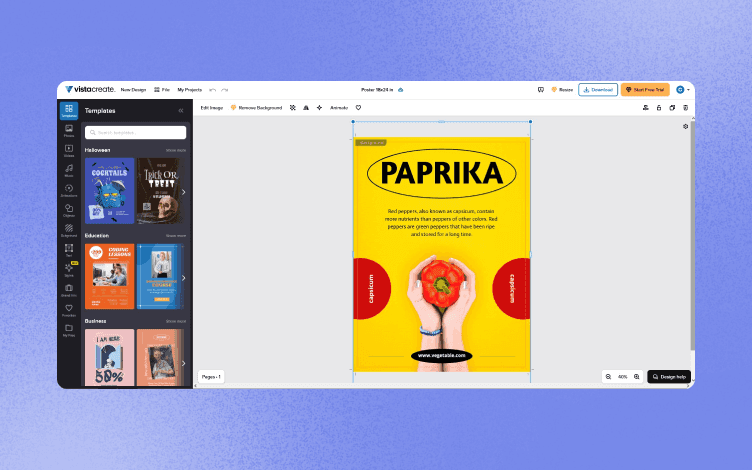
Task: Click the flip icon in image toolbar
Action: coord(306,108)
